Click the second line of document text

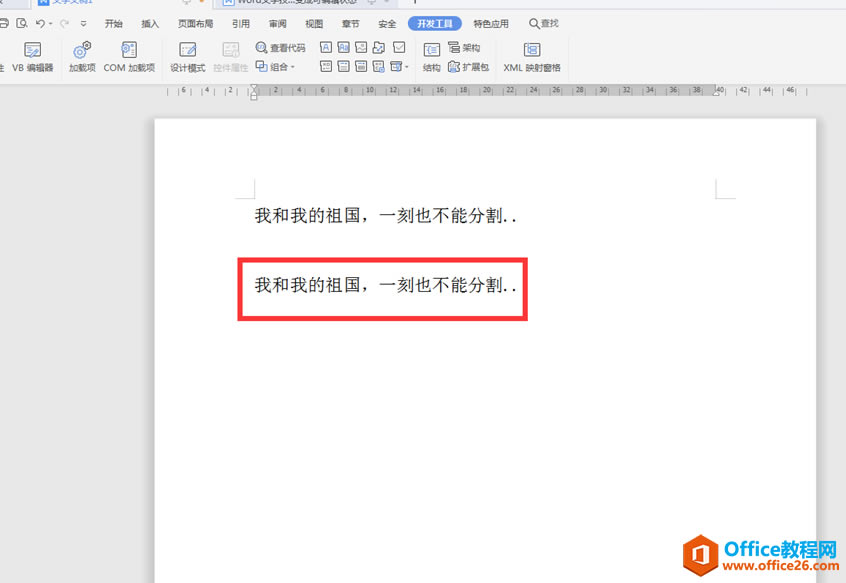pyautogui.click(x=385, y=285)
